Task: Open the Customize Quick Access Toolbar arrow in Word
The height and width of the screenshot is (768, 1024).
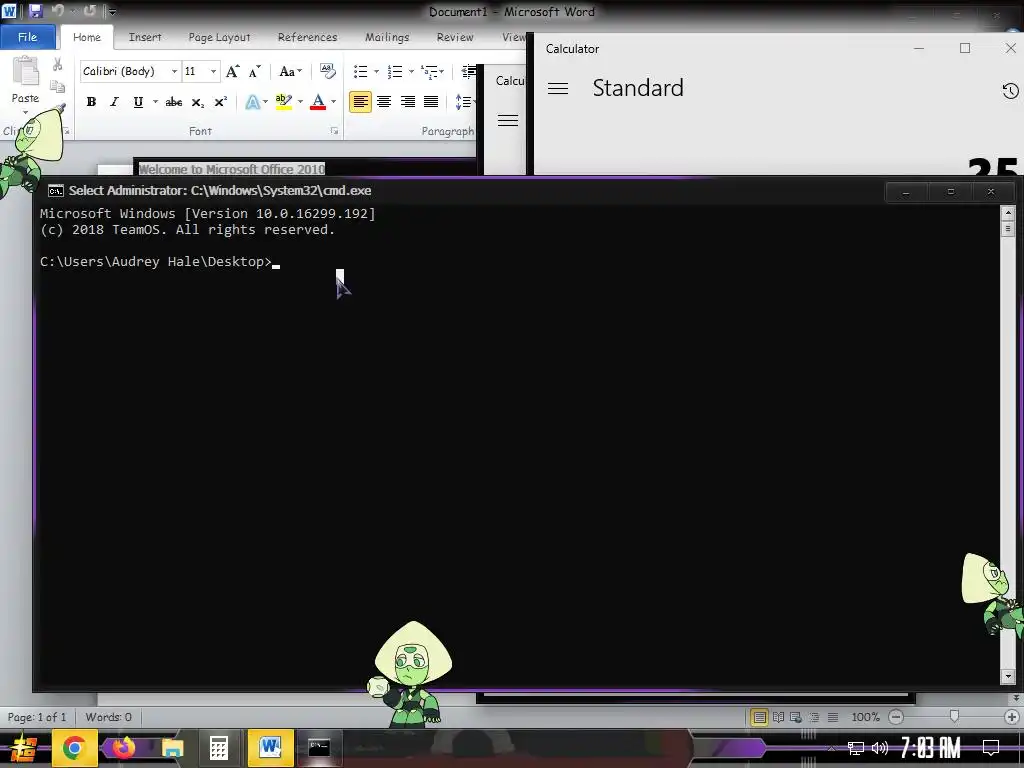Action: pos(112,12)
